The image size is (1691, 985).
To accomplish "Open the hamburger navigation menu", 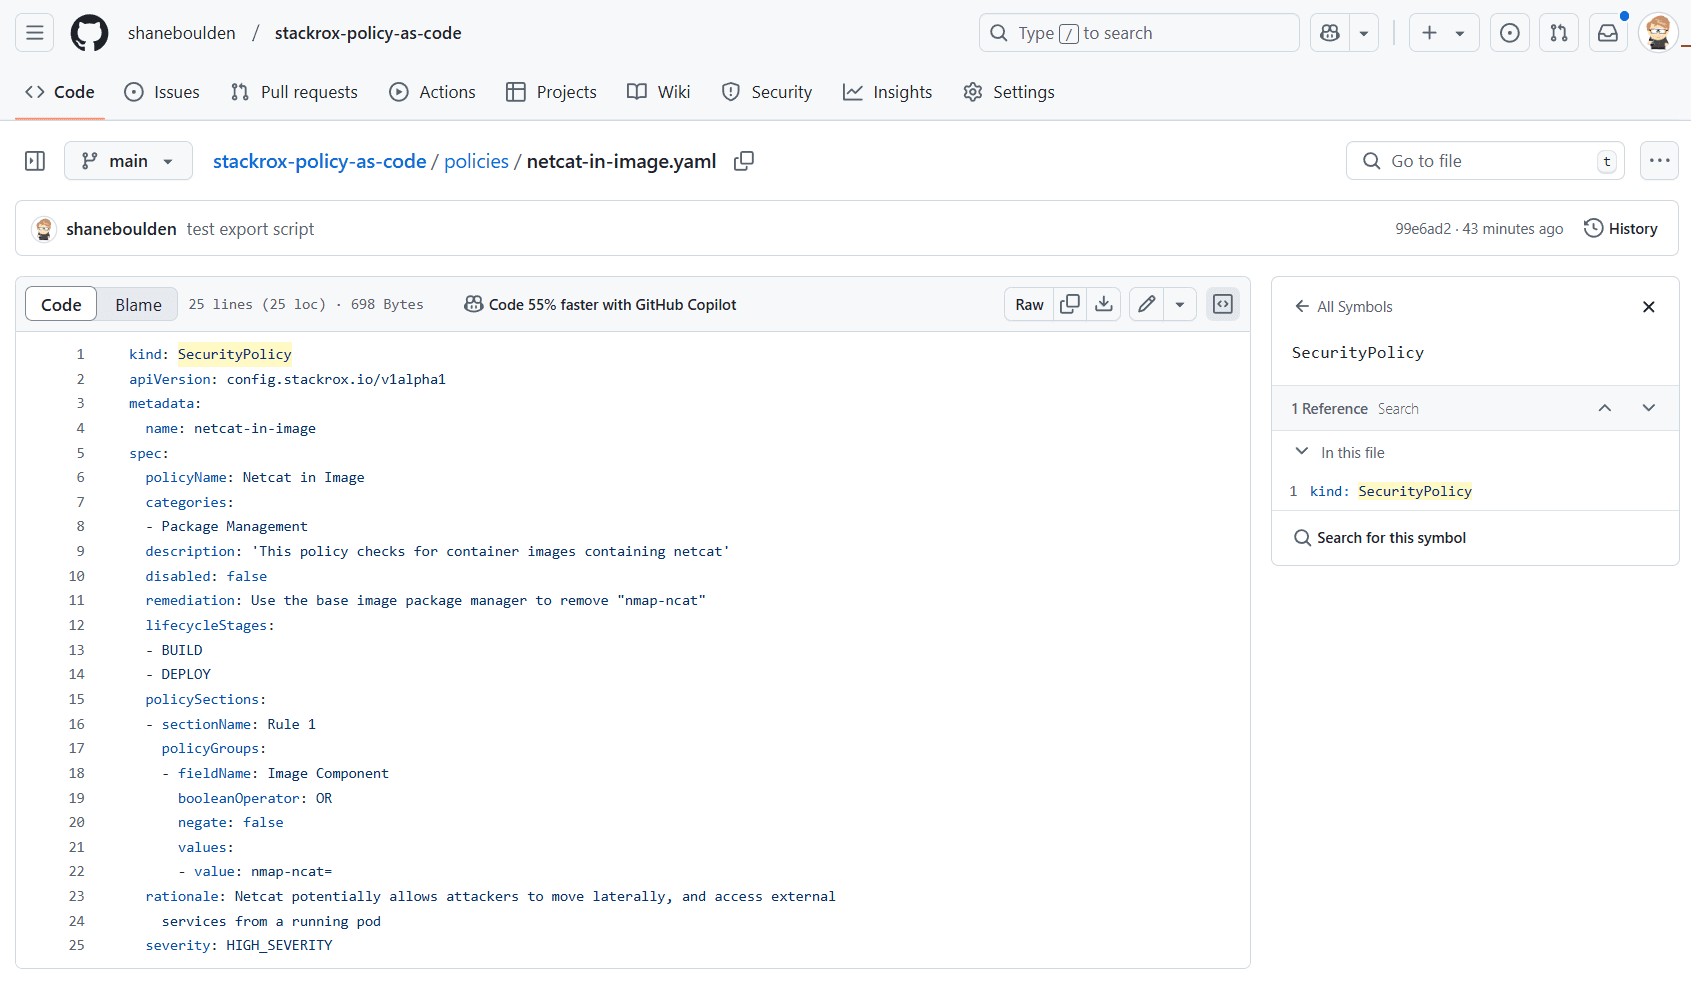I will [x=35, y=33].
